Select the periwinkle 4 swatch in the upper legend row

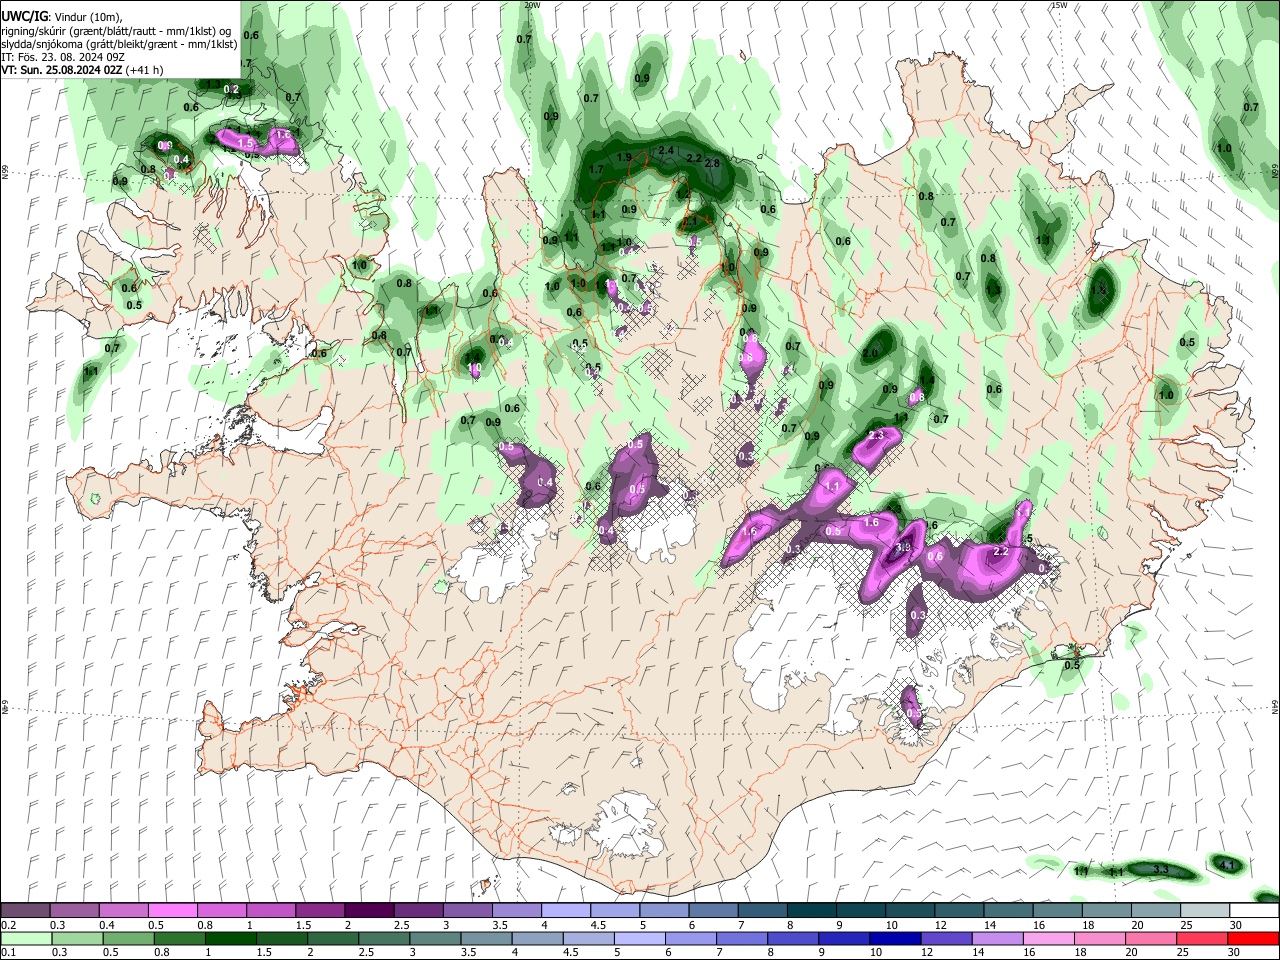click(x=566, y=911)
